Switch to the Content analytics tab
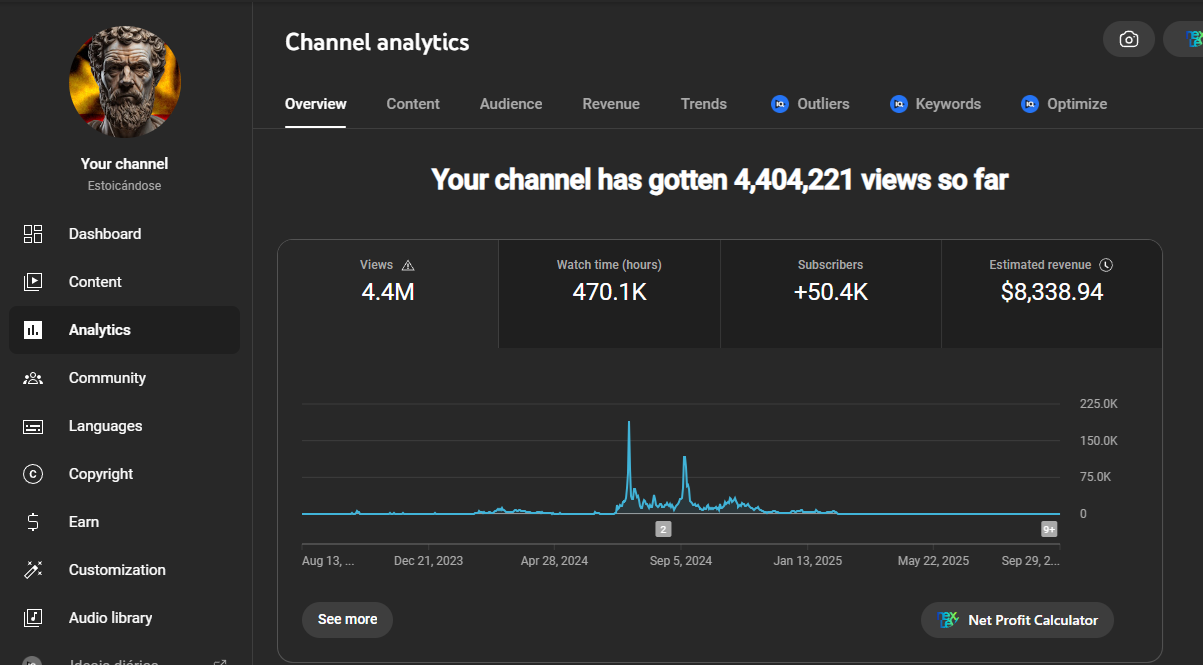Image resolution: width=1203 pixels, height=665 pixels. (413, 104)
